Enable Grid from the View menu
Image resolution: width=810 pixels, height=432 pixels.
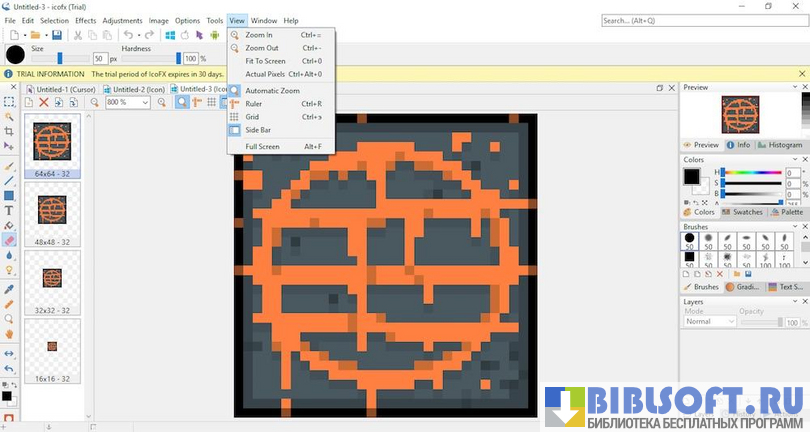[x=252, y=117]
